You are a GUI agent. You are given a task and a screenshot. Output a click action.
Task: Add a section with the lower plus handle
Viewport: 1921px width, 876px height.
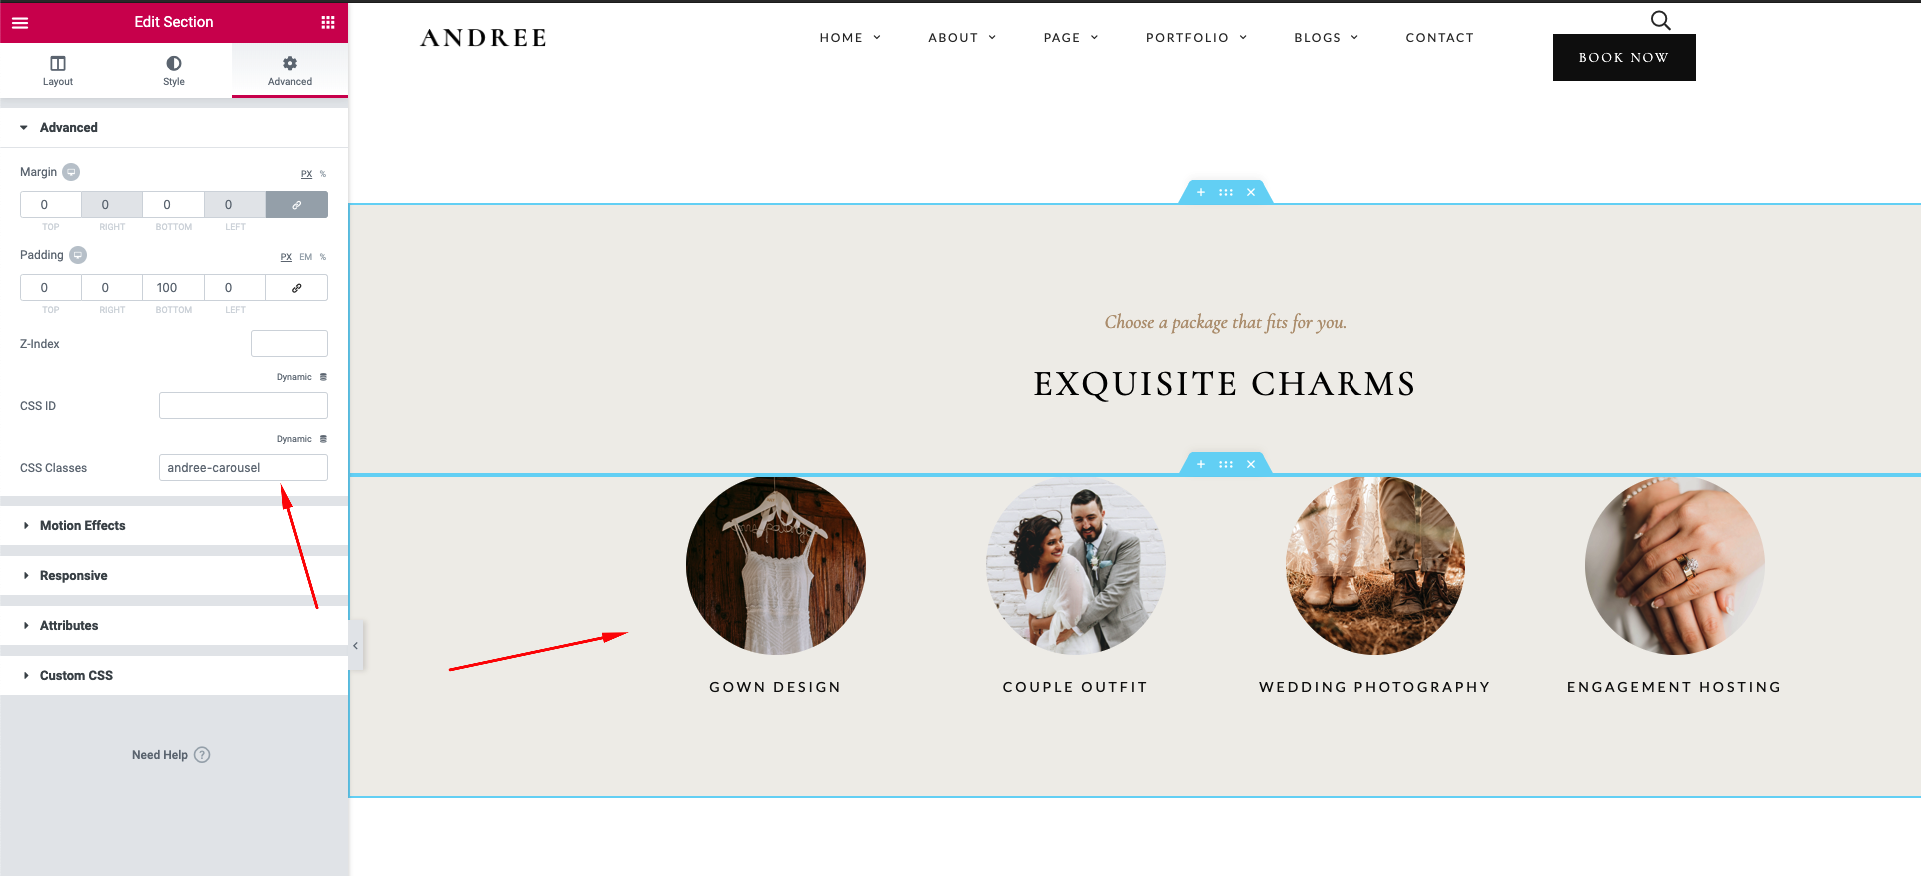tap(1201, 464)
